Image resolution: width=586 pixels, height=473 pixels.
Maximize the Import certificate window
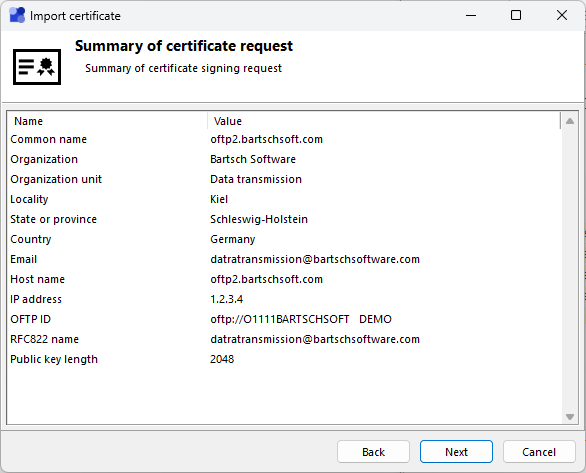[516, 15]
